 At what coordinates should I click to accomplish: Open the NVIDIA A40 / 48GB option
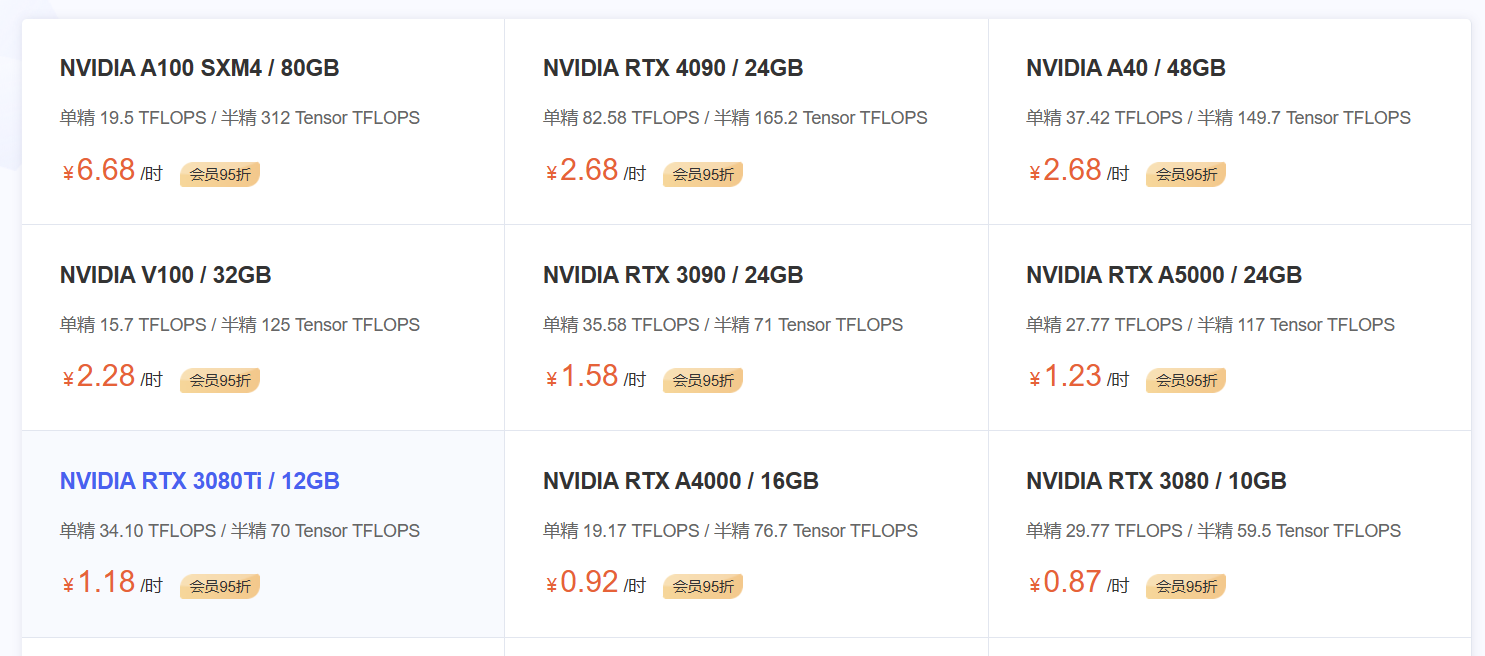pyautogui.click(x=1126, y=68)
